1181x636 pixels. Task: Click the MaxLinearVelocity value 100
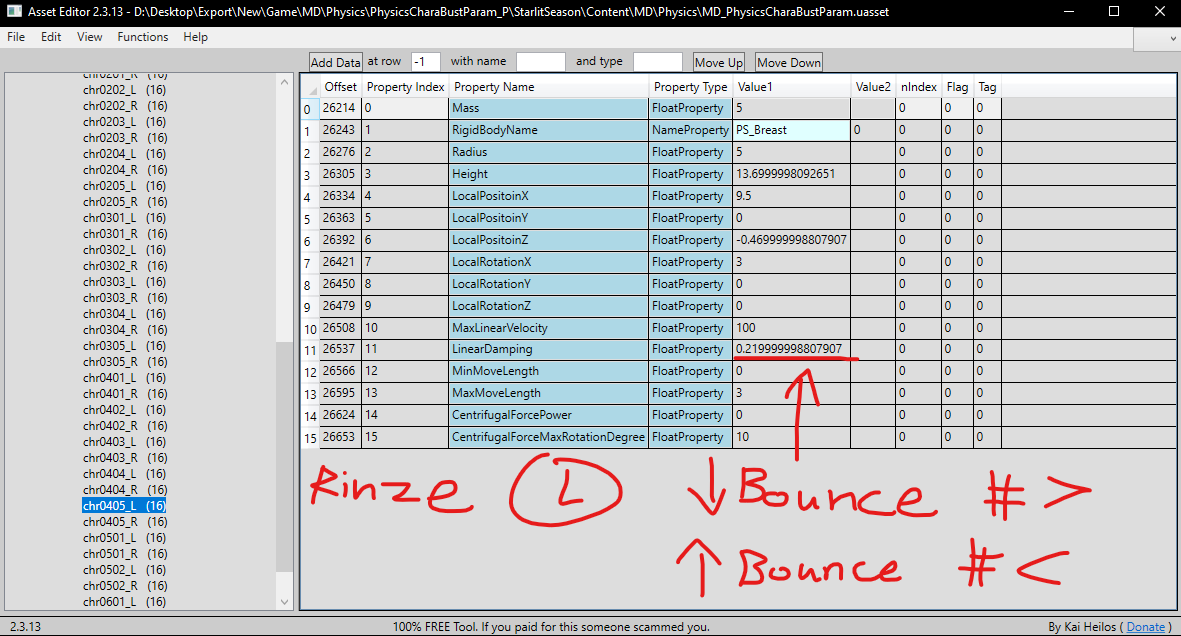coord(792,328)
